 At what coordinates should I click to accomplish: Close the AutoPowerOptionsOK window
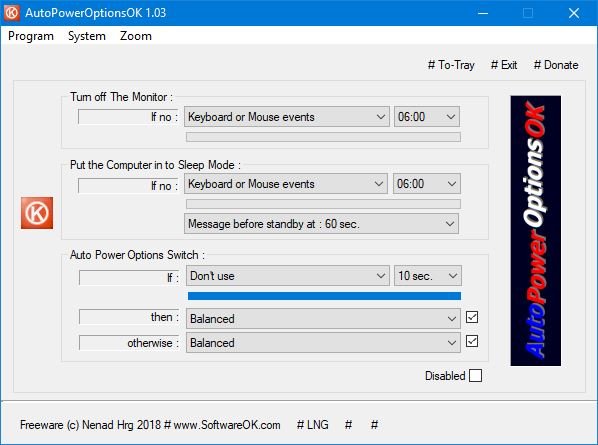(x=574, y=13)
